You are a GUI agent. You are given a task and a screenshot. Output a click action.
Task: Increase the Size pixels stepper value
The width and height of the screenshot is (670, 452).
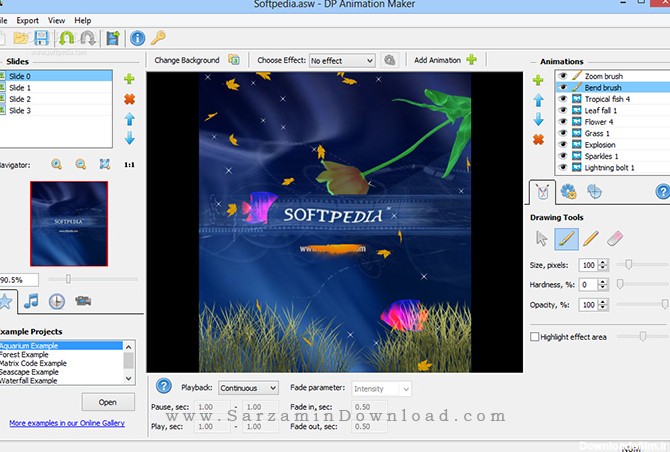click(603, 261)
